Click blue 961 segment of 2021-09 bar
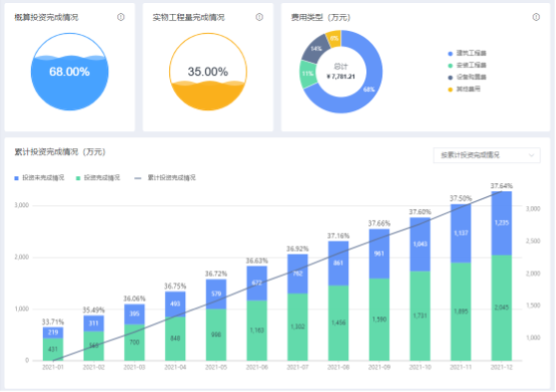Viewport: 556px width, 392px height. pos(379,254)
